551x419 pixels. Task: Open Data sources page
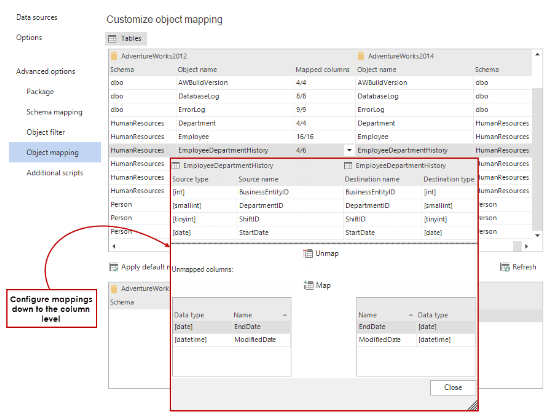[x=37, y=17]
